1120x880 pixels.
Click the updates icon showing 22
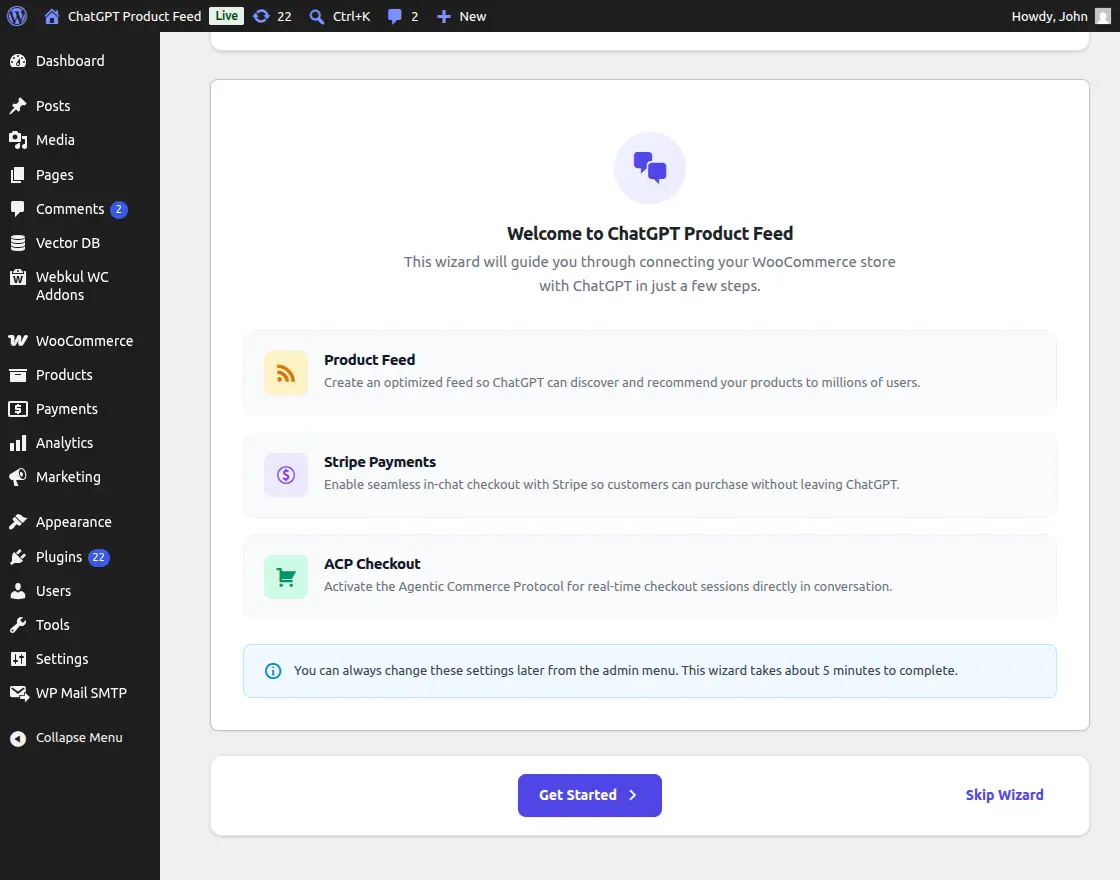click(x=262, y=15)
